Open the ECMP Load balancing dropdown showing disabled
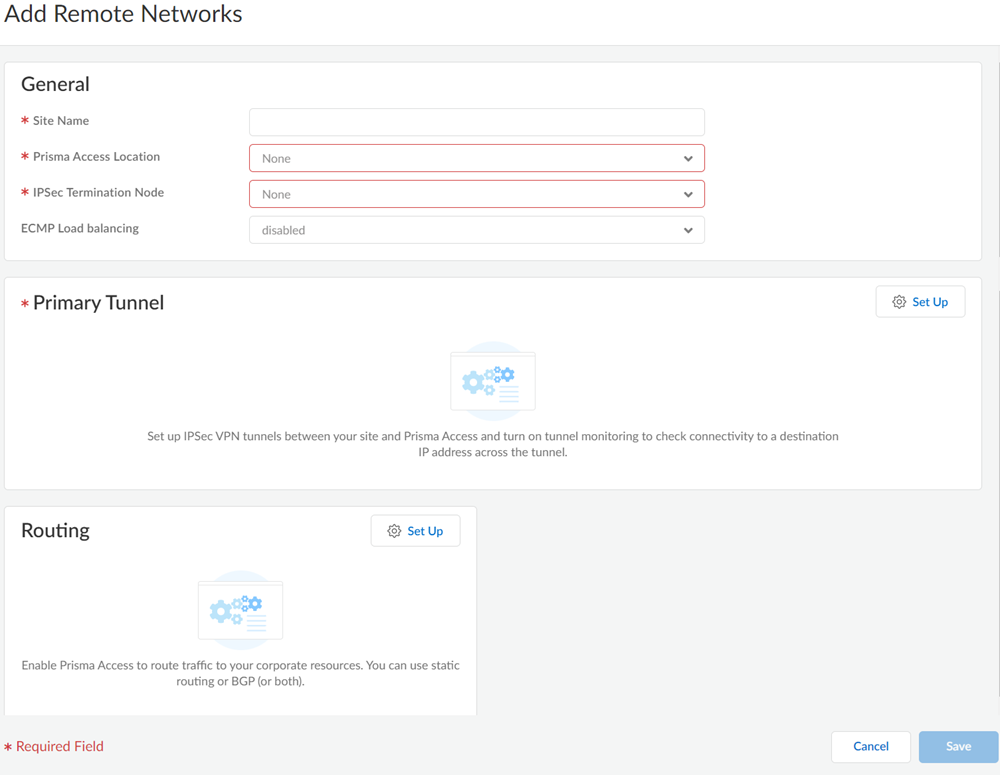The width and height of the screenshot is (1000, 775). click(476, 230)
